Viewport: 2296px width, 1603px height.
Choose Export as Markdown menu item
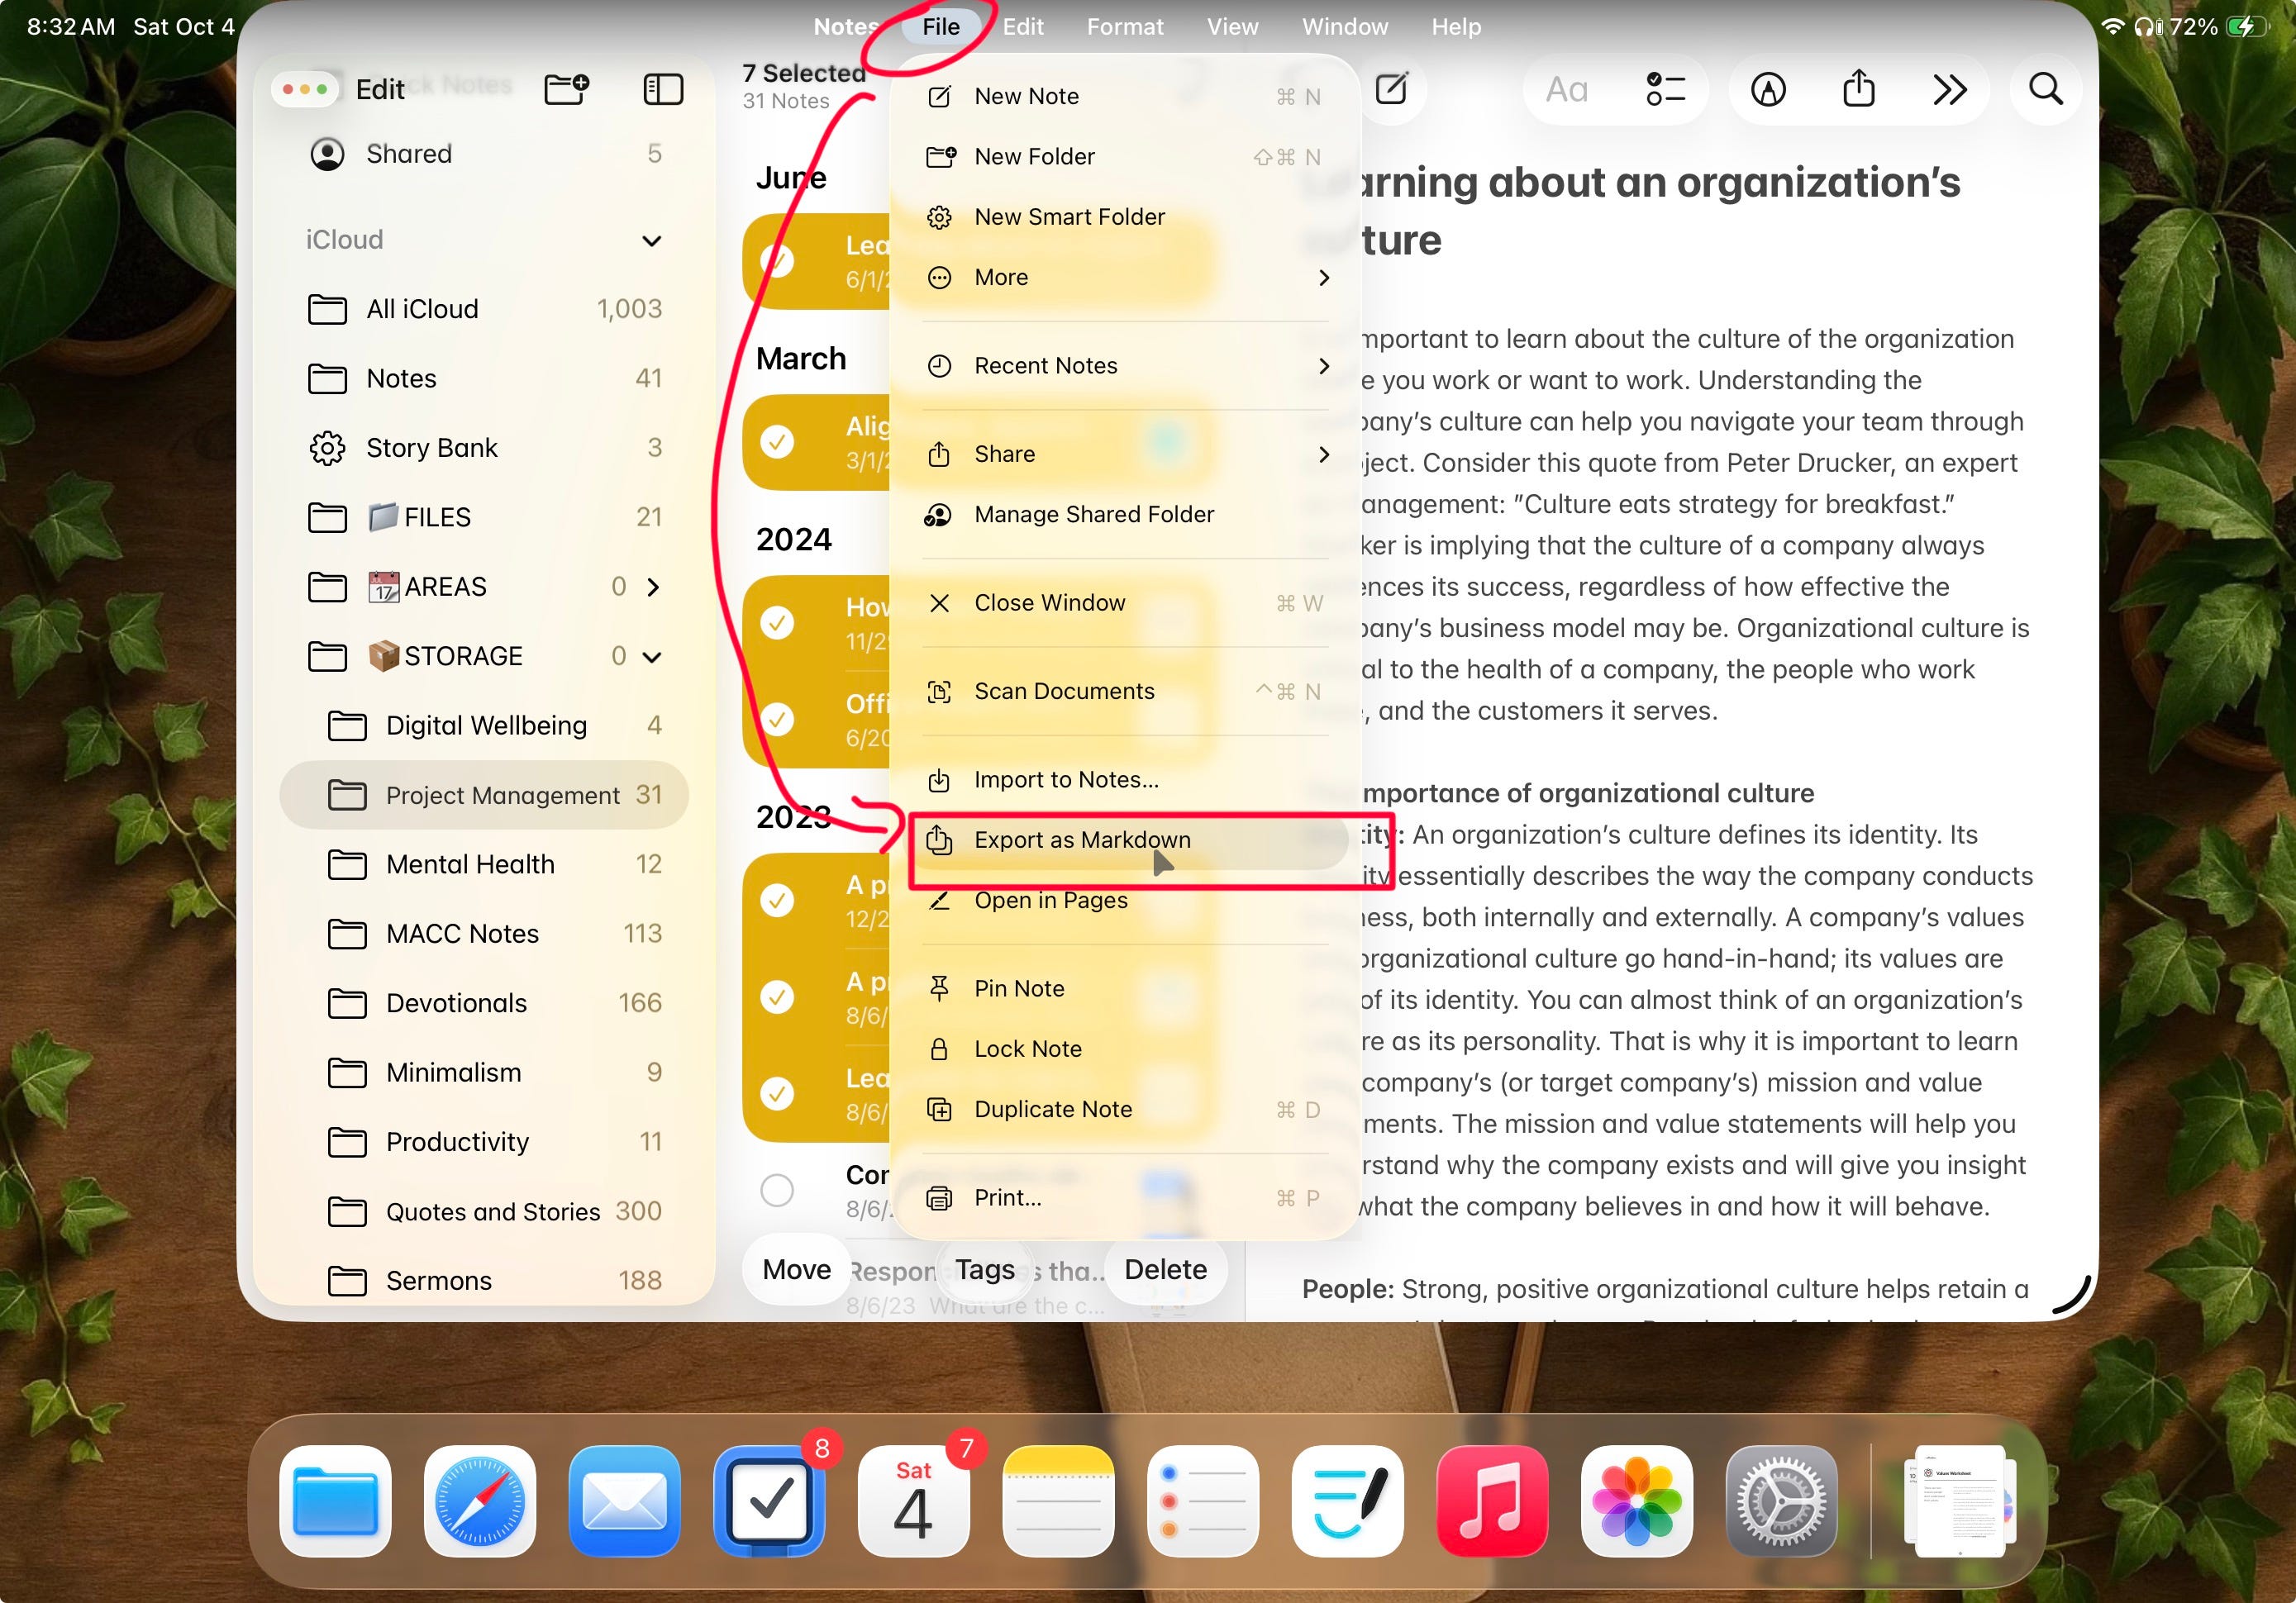[x=1082, y=840]
